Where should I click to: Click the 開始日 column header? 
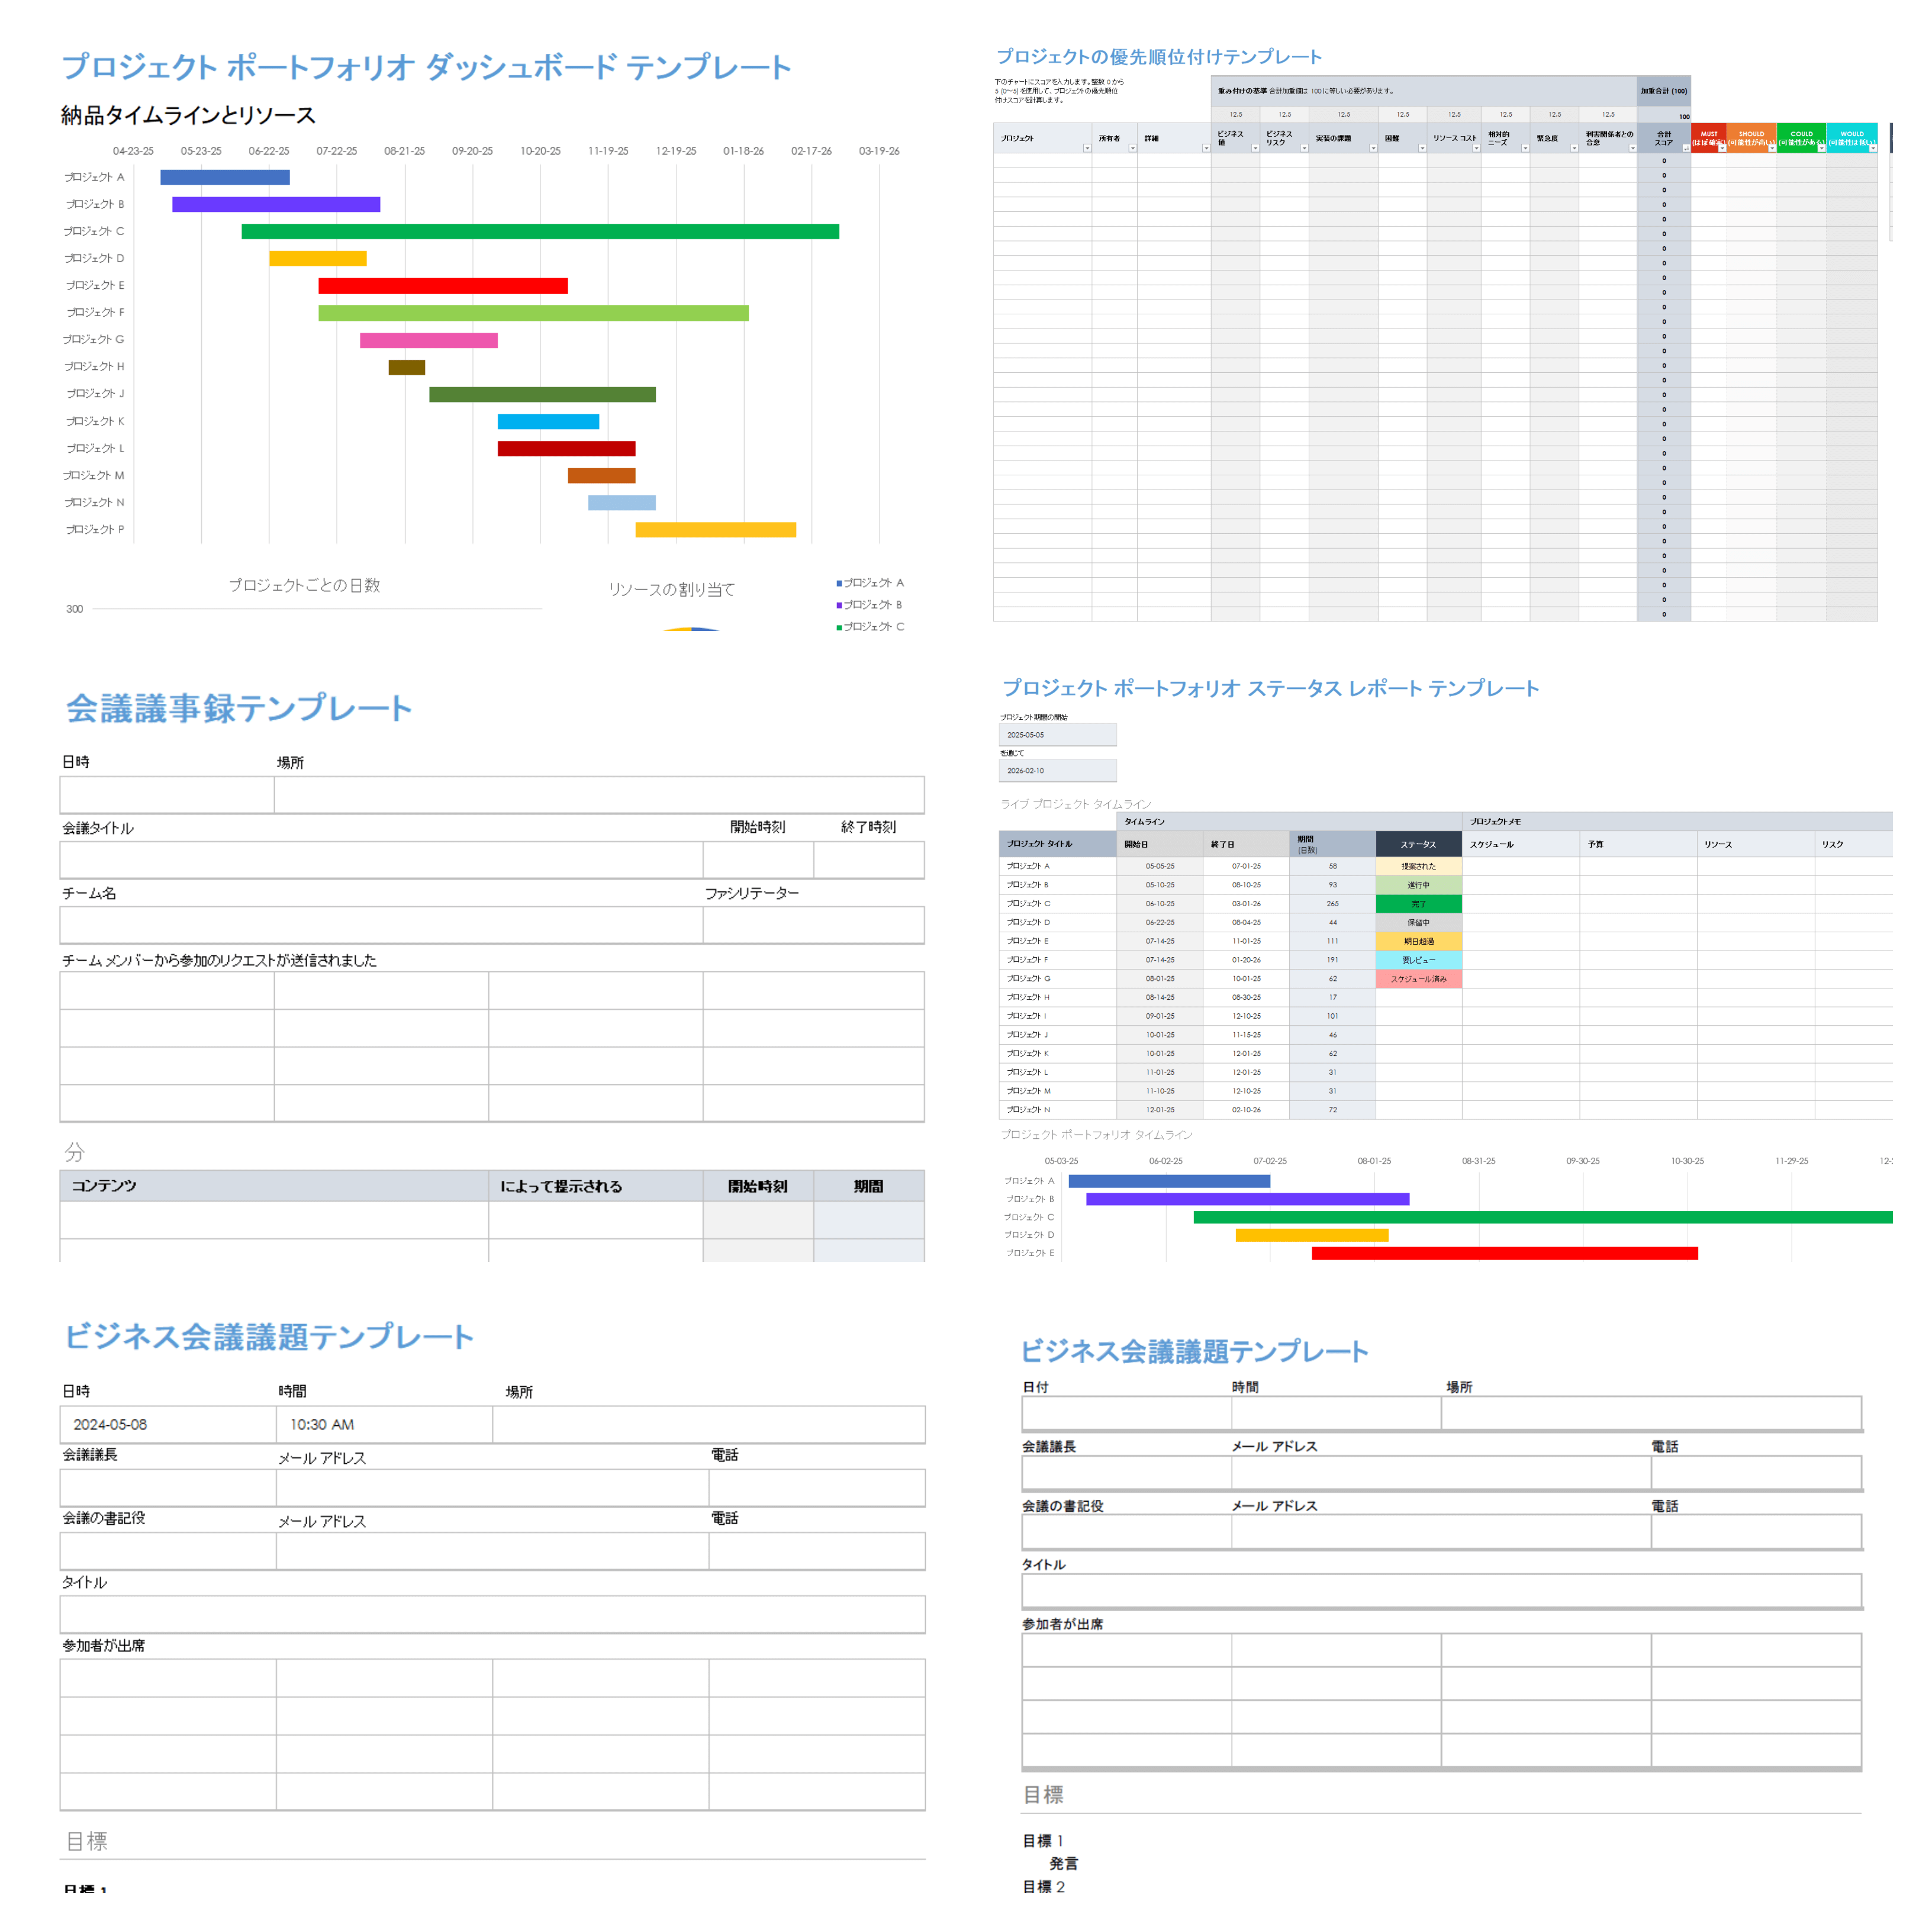[1160, 844]
